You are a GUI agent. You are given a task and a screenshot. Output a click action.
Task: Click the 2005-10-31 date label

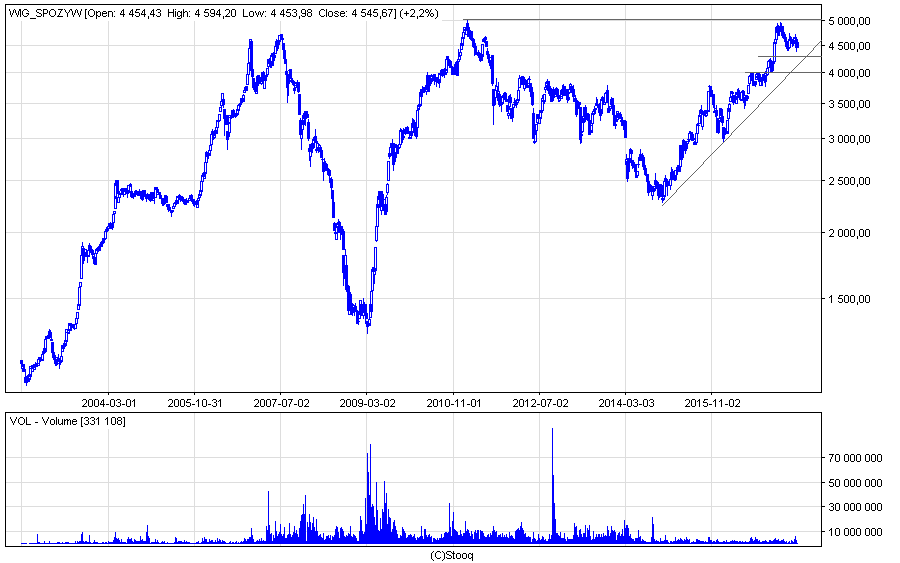[x=195, y=403]
